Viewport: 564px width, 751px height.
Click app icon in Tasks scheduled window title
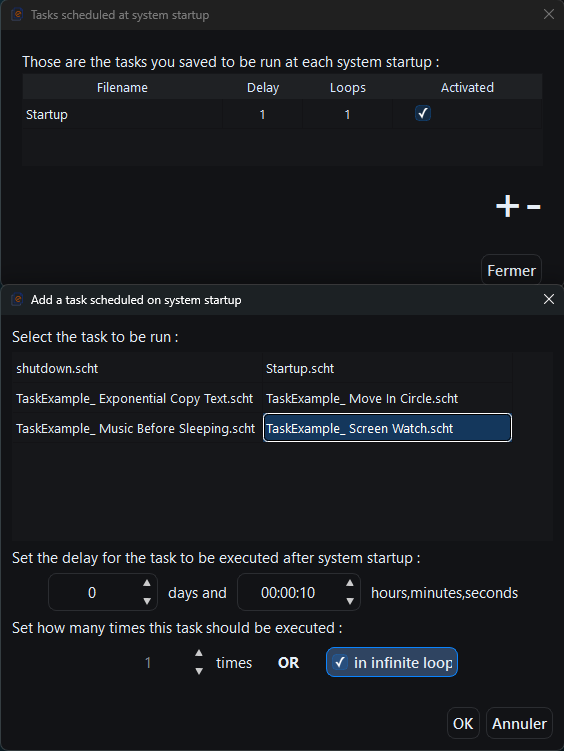17,15
